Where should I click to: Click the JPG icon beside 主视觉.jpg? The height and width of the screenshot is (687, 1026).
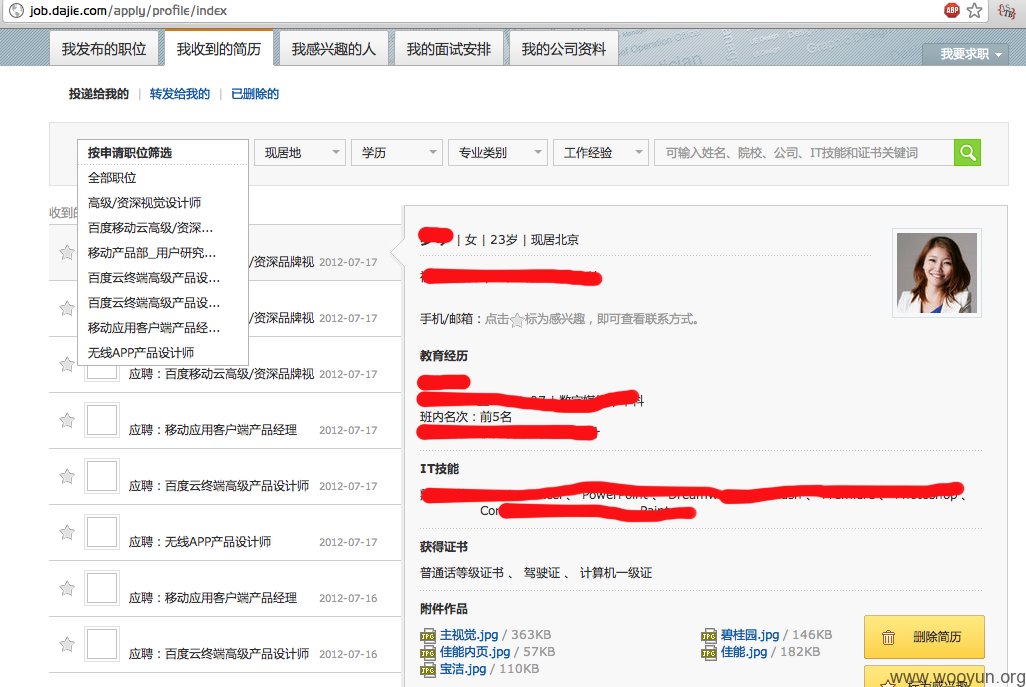427,635
